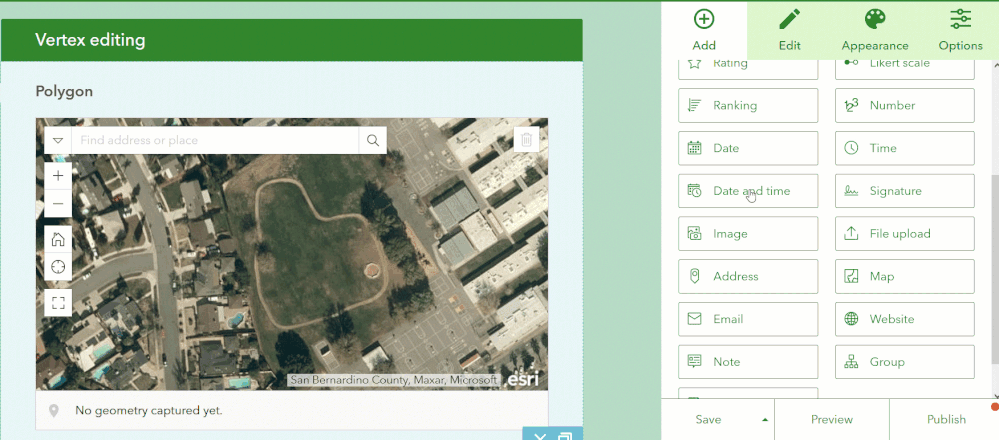Click the Edit pencil icon
999x440 pixels.
click(x=789, y=19)
